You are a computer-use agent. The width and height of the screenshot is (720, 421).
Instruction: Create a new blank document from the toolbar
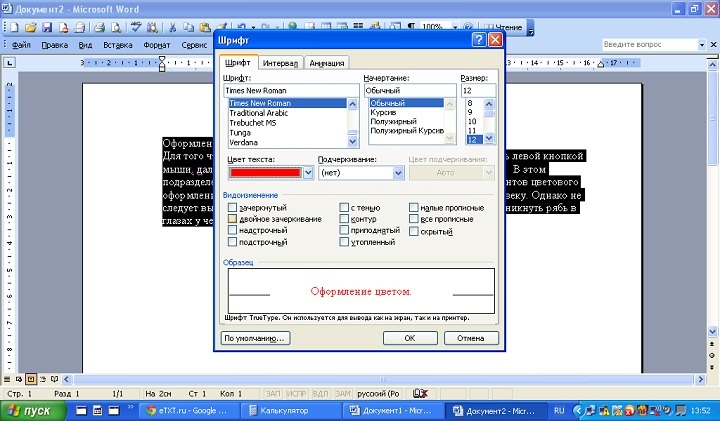[x=14, y=28]
